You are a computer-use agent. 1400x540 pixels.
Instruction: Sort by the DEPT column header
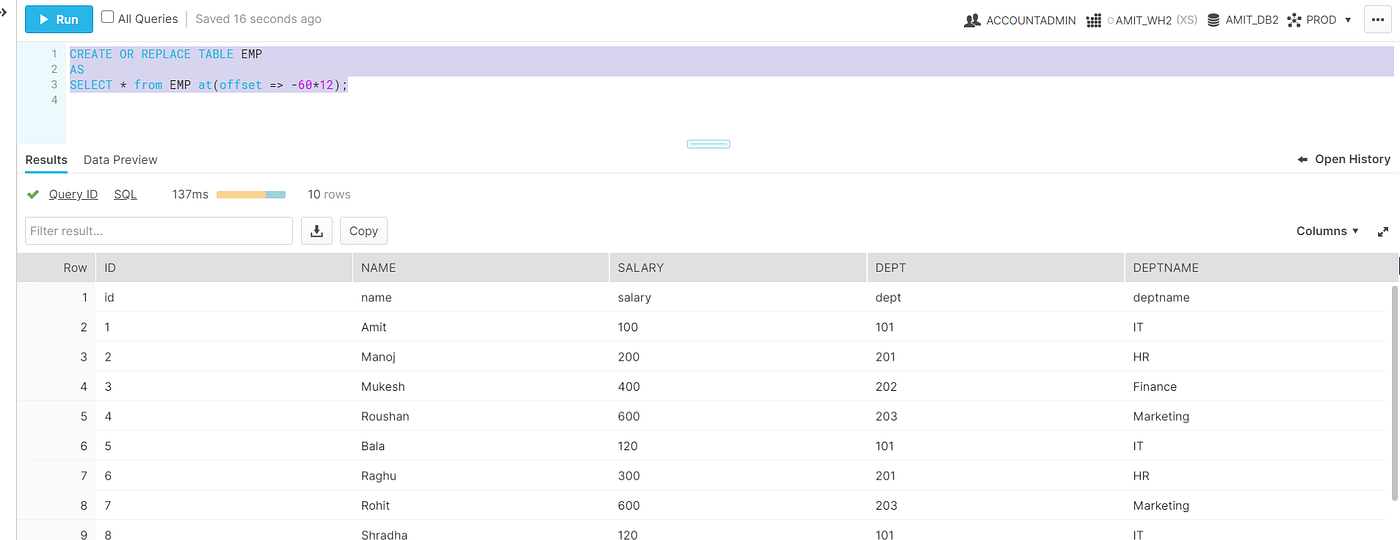(995, 267)
